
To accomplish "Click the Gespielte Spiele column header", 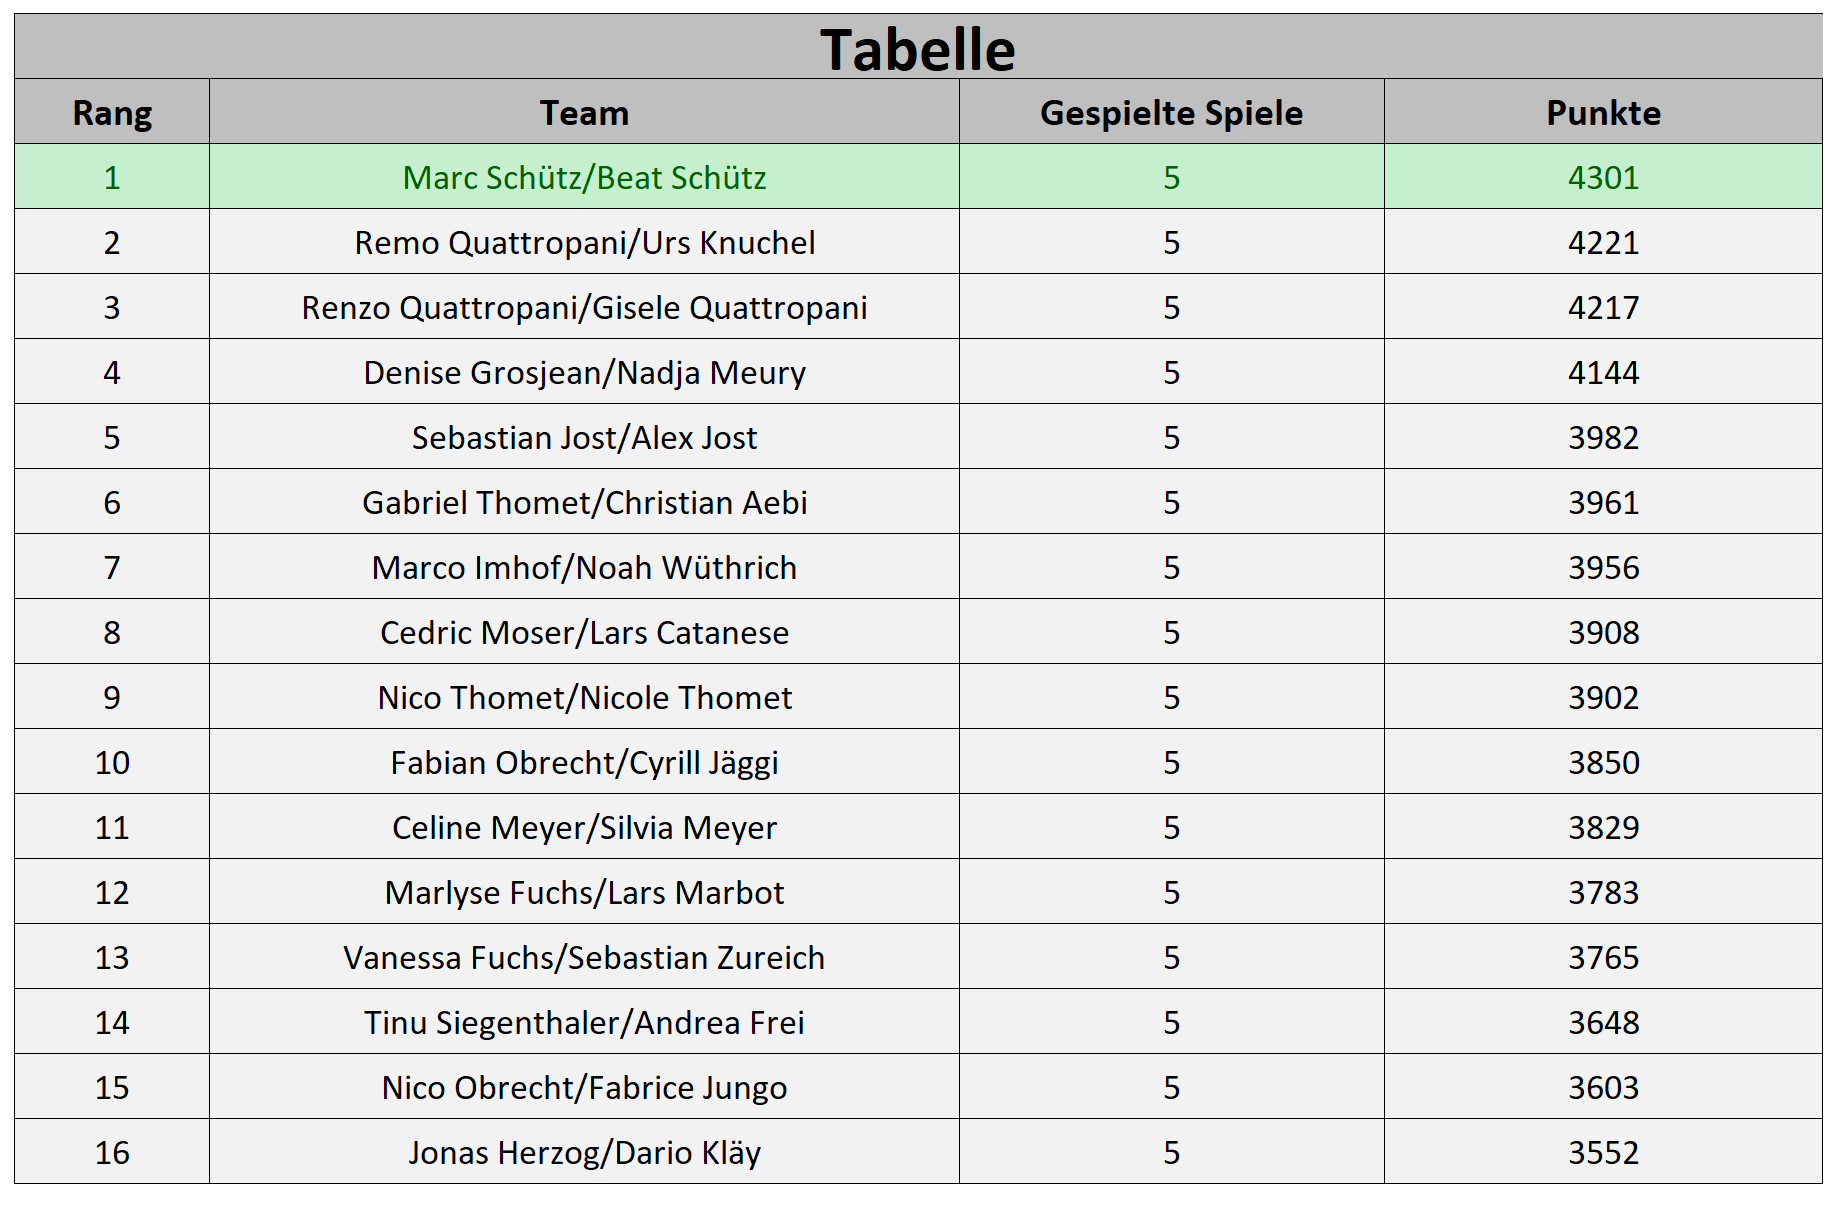I will coord(1171,112).
